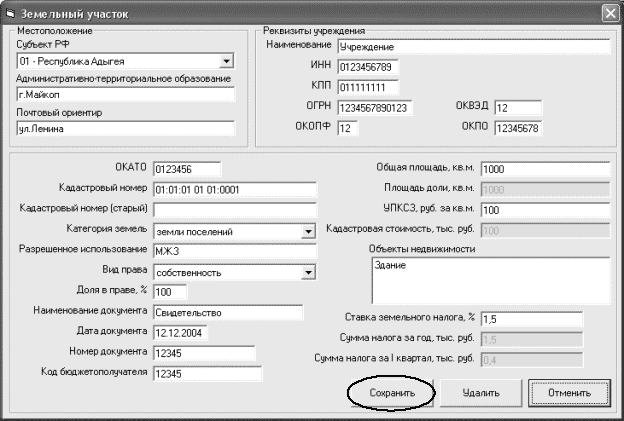
Task: Click the Отменить button
Action: click(568, 394)
